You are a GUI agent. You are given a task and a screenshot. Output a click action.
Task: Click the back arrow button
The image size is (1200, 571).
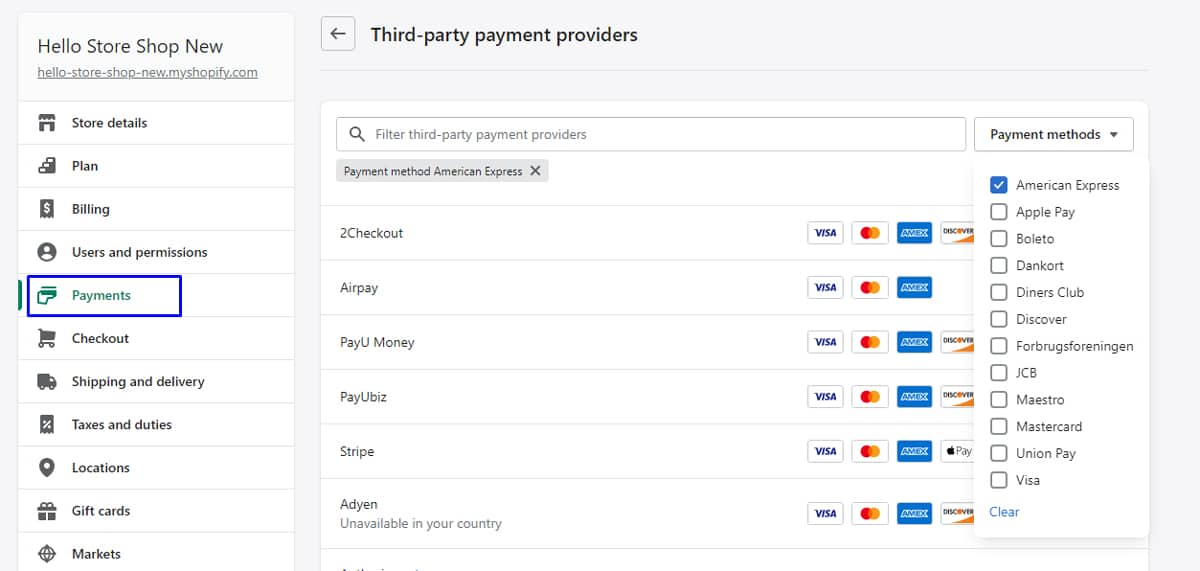[x=338, y=34]
